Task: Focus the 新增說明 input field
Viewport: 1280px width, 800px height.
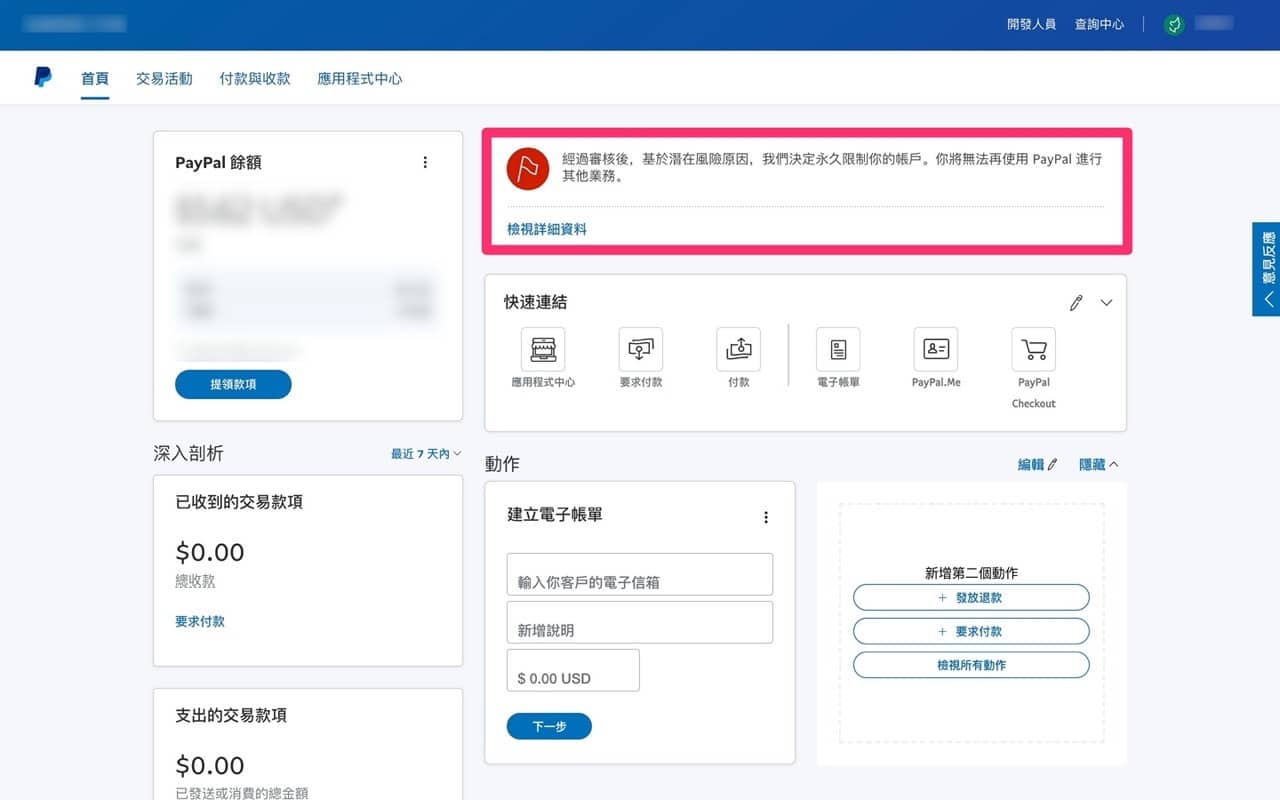Action: coord(640,622)
